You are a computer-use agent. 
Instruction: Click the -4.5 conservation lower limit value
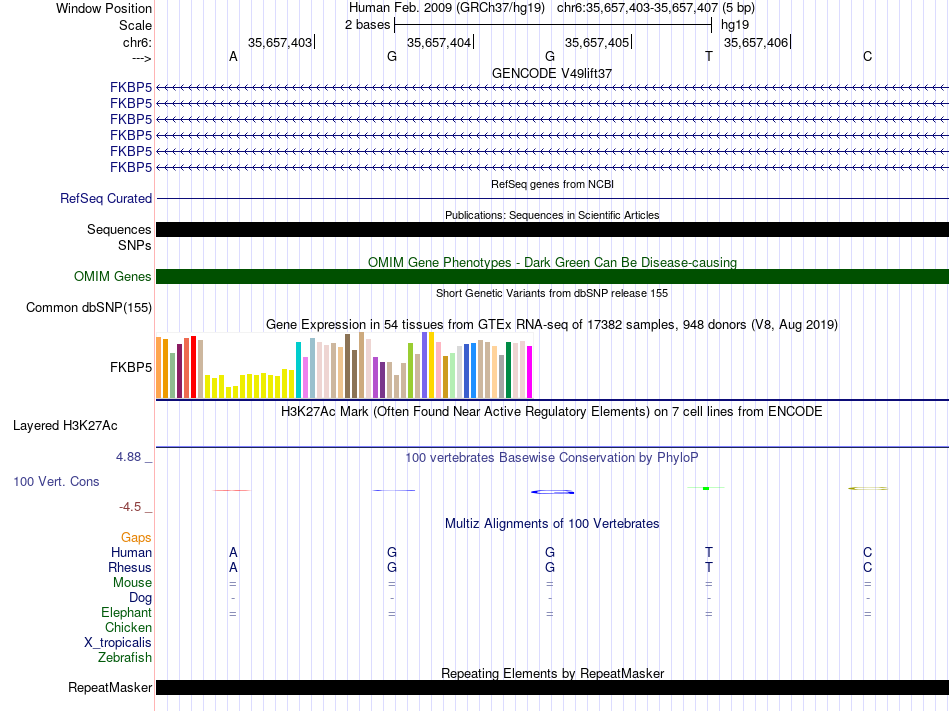130,507
